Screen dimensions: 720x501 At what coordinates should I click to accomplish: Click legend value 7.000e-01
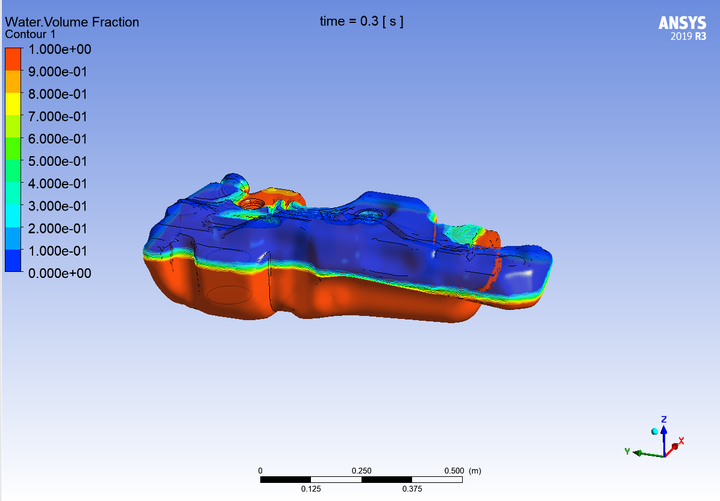coord(57,117)
